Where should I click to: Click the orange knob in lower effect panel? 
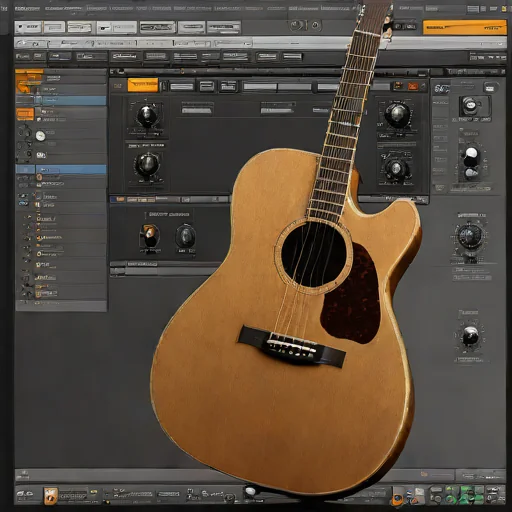pyautogui.click(x=149, y=235)
